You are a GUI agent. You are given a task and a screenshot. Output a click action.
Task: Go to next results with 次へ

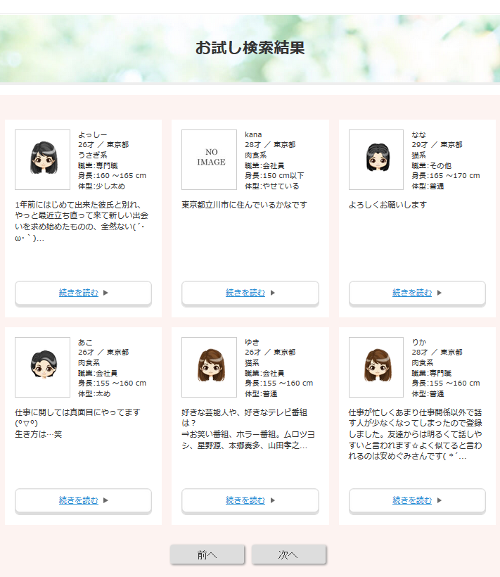[289, 555]
